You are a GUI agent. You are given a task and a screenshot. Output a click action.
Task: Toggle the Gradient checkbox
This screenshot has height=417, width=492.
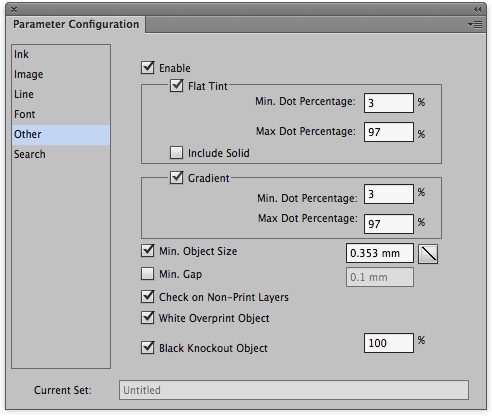coord(177,178)
